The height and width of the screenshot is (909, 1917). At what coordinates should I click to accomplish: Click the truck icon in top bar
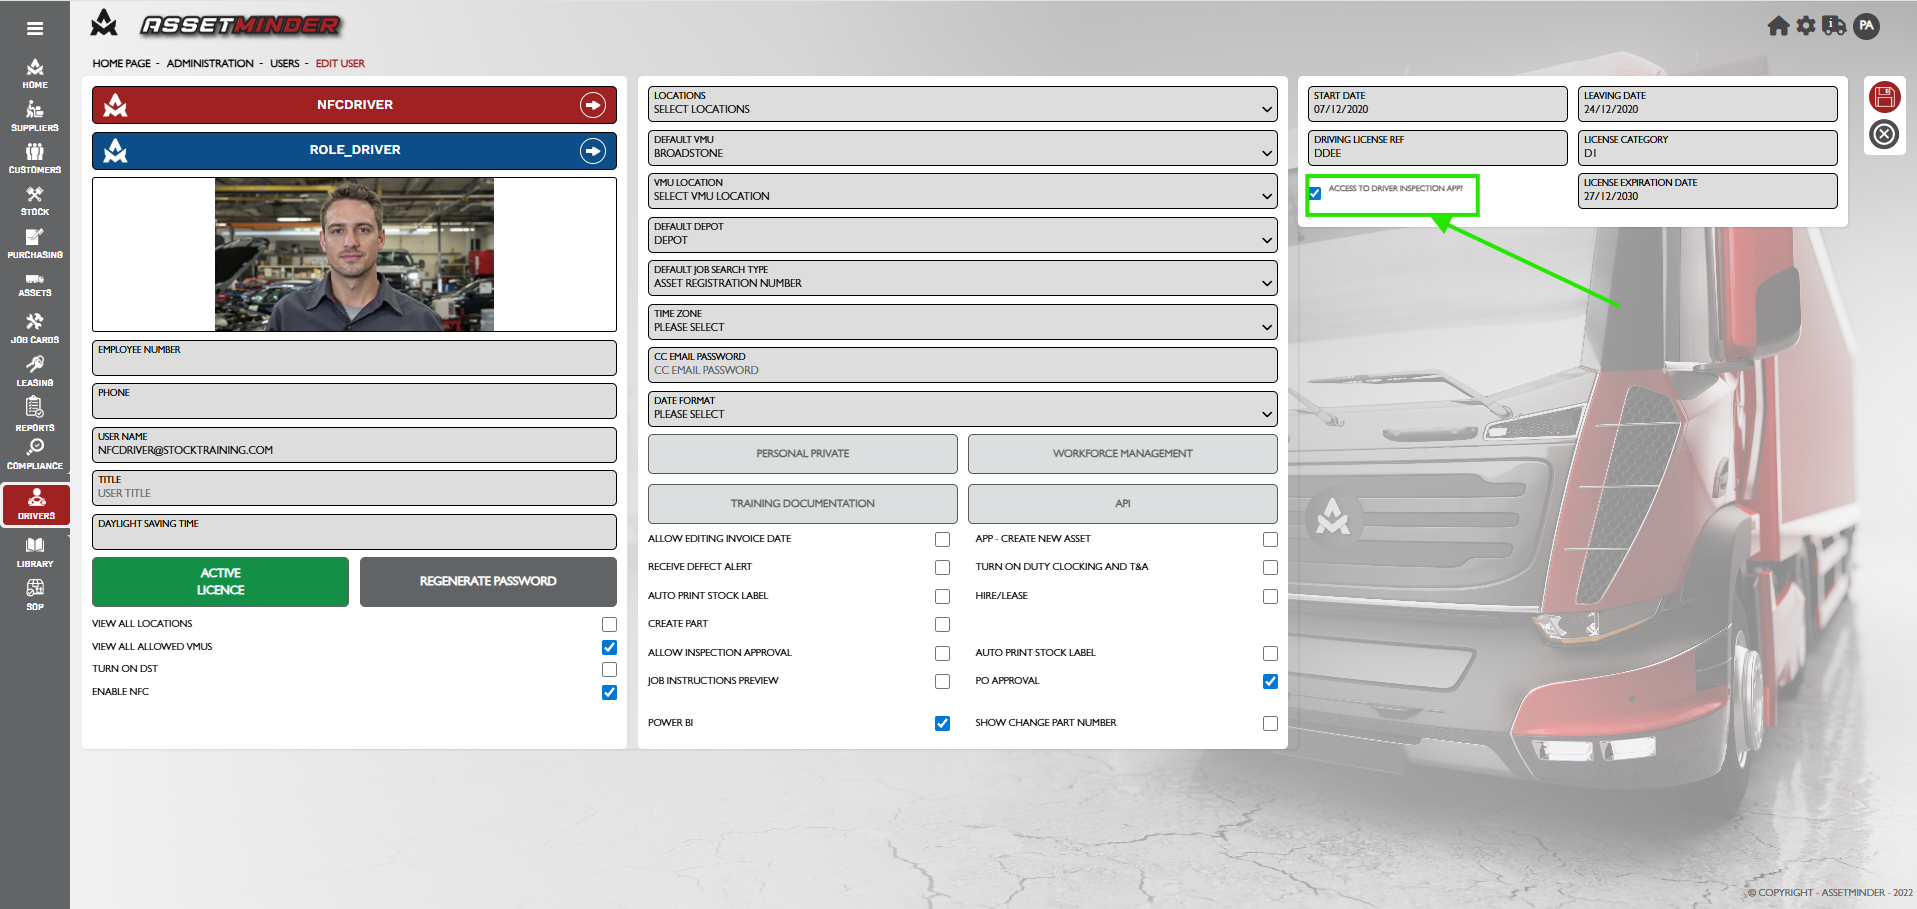click(1834, 26)
